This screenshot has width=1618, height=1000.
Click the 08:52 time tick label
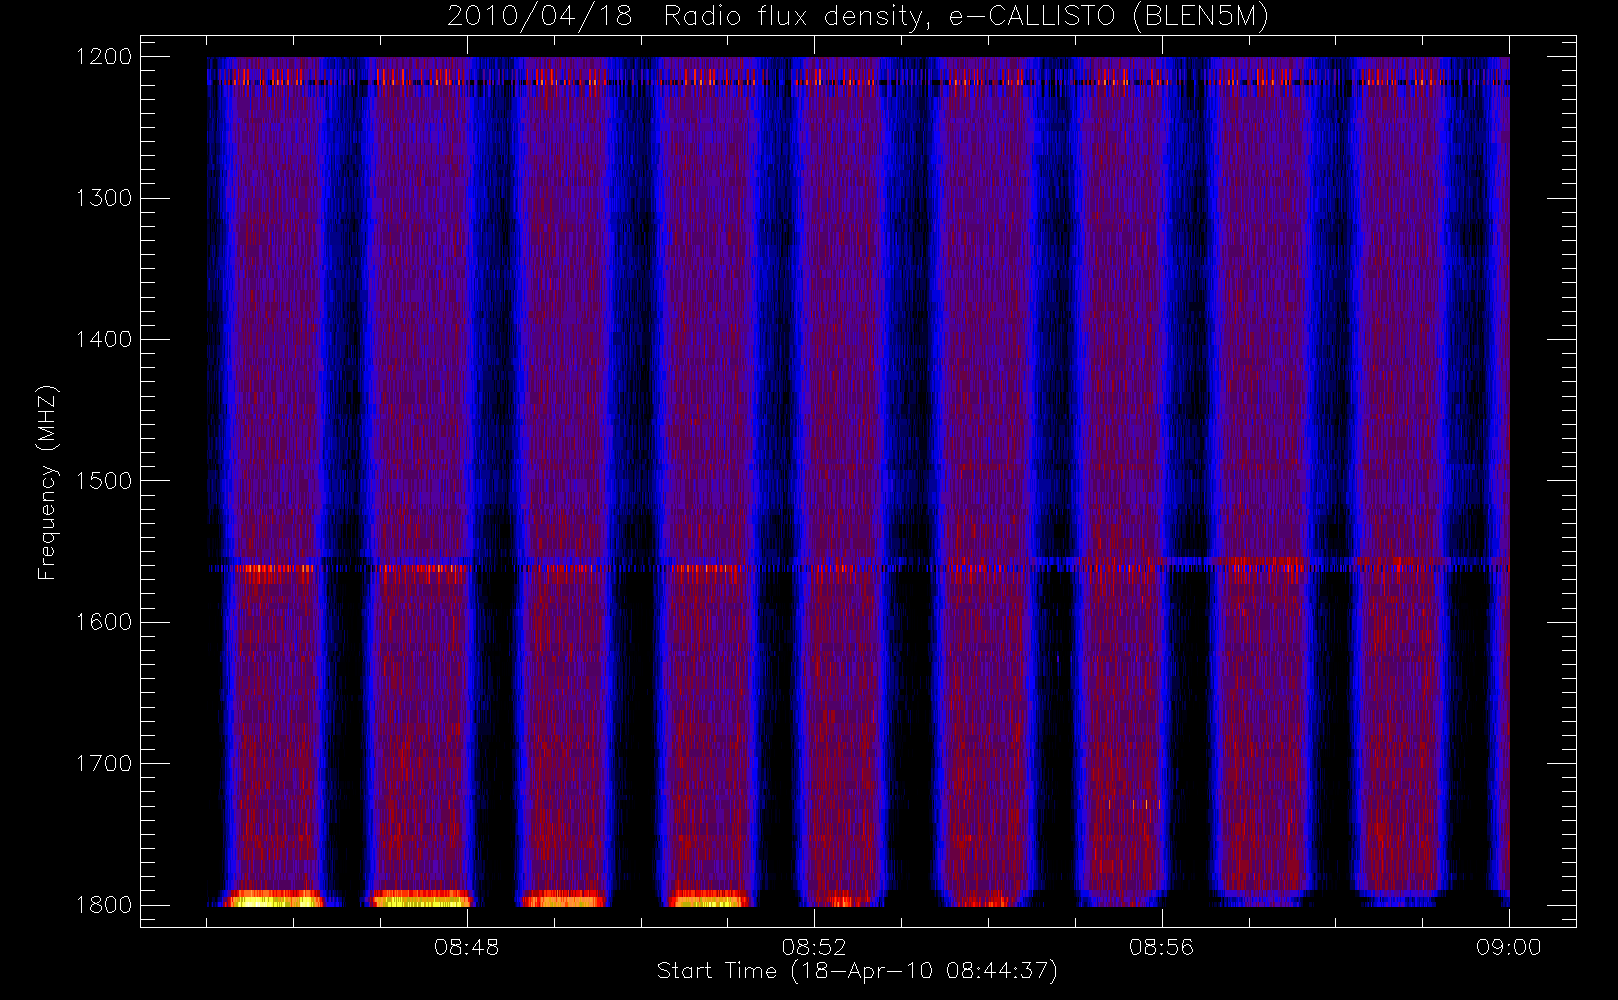pyautogui.click(x=814, y=947)
